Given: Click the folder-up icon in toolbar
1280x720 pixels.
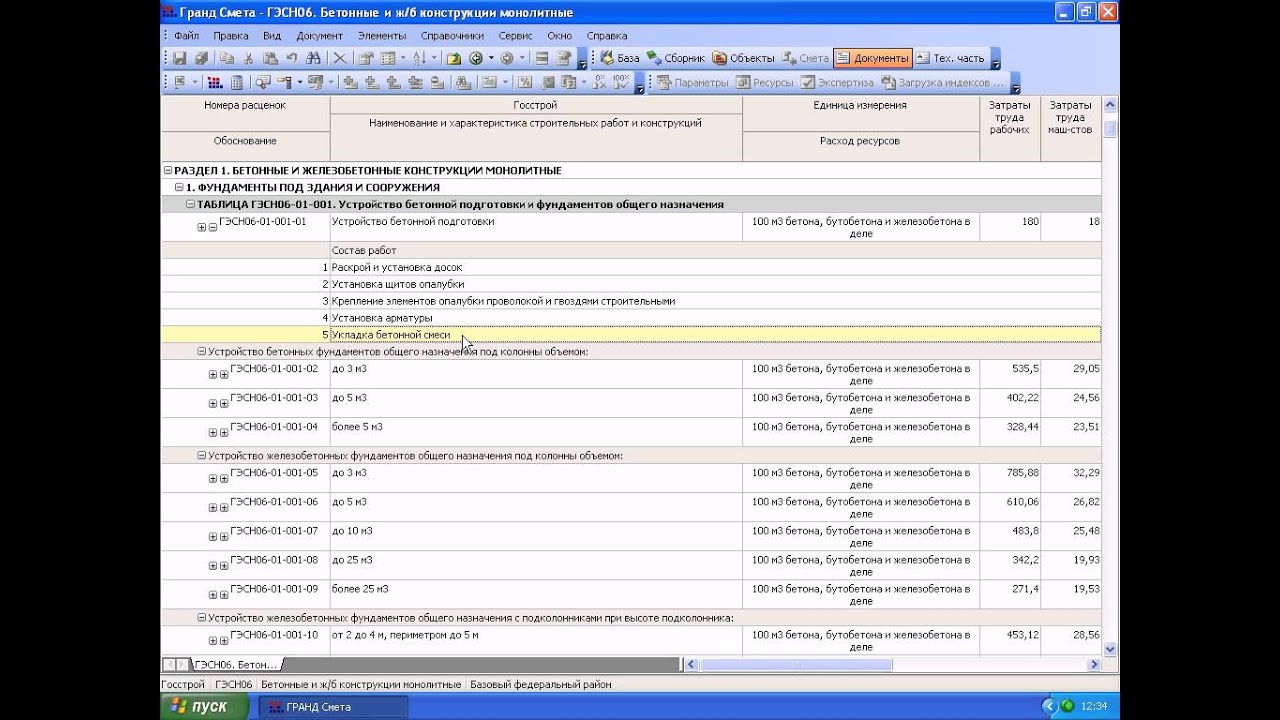Looking at the screenshot, I should [454, 58].
